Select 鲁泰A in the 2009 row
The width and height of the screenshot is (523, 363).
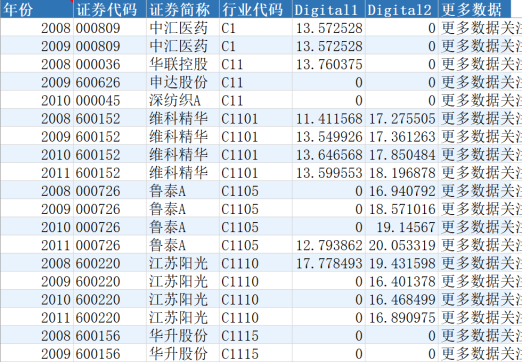tap(183, 209)
